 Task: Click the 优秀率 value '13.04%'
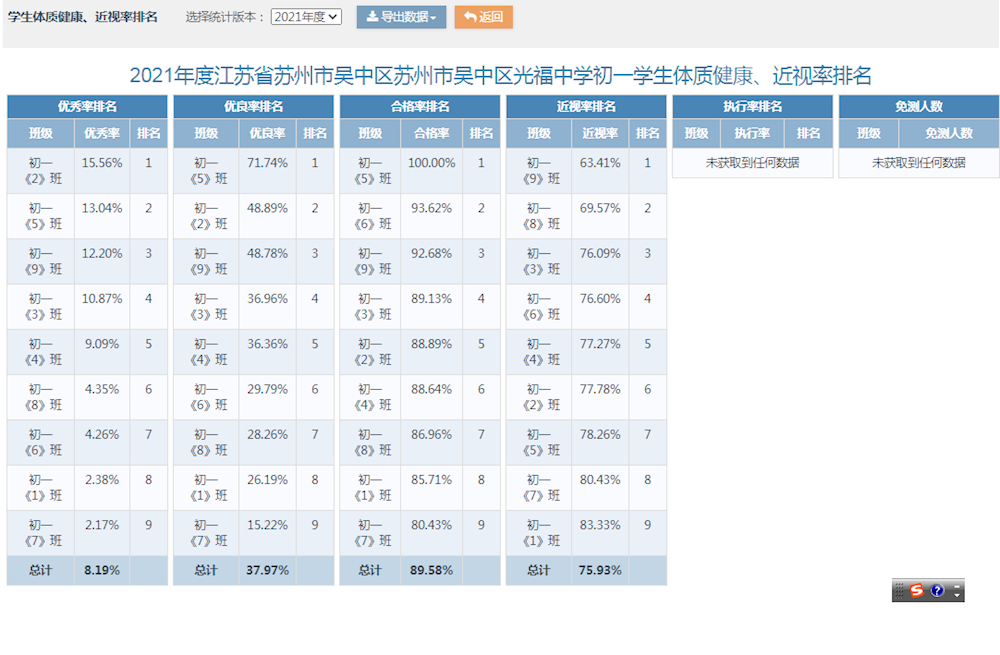(102, 209)
